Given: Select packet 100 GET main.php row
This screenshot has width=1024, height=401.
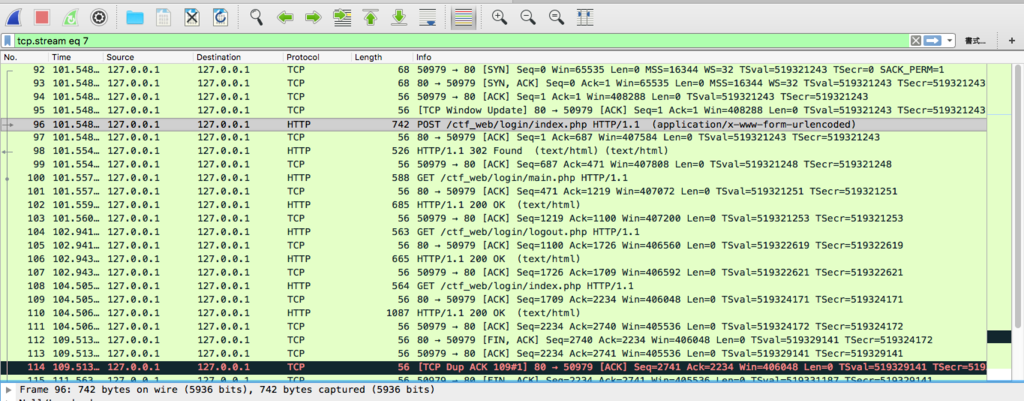Looking at the screenshot, I should (x=494, y=178).
